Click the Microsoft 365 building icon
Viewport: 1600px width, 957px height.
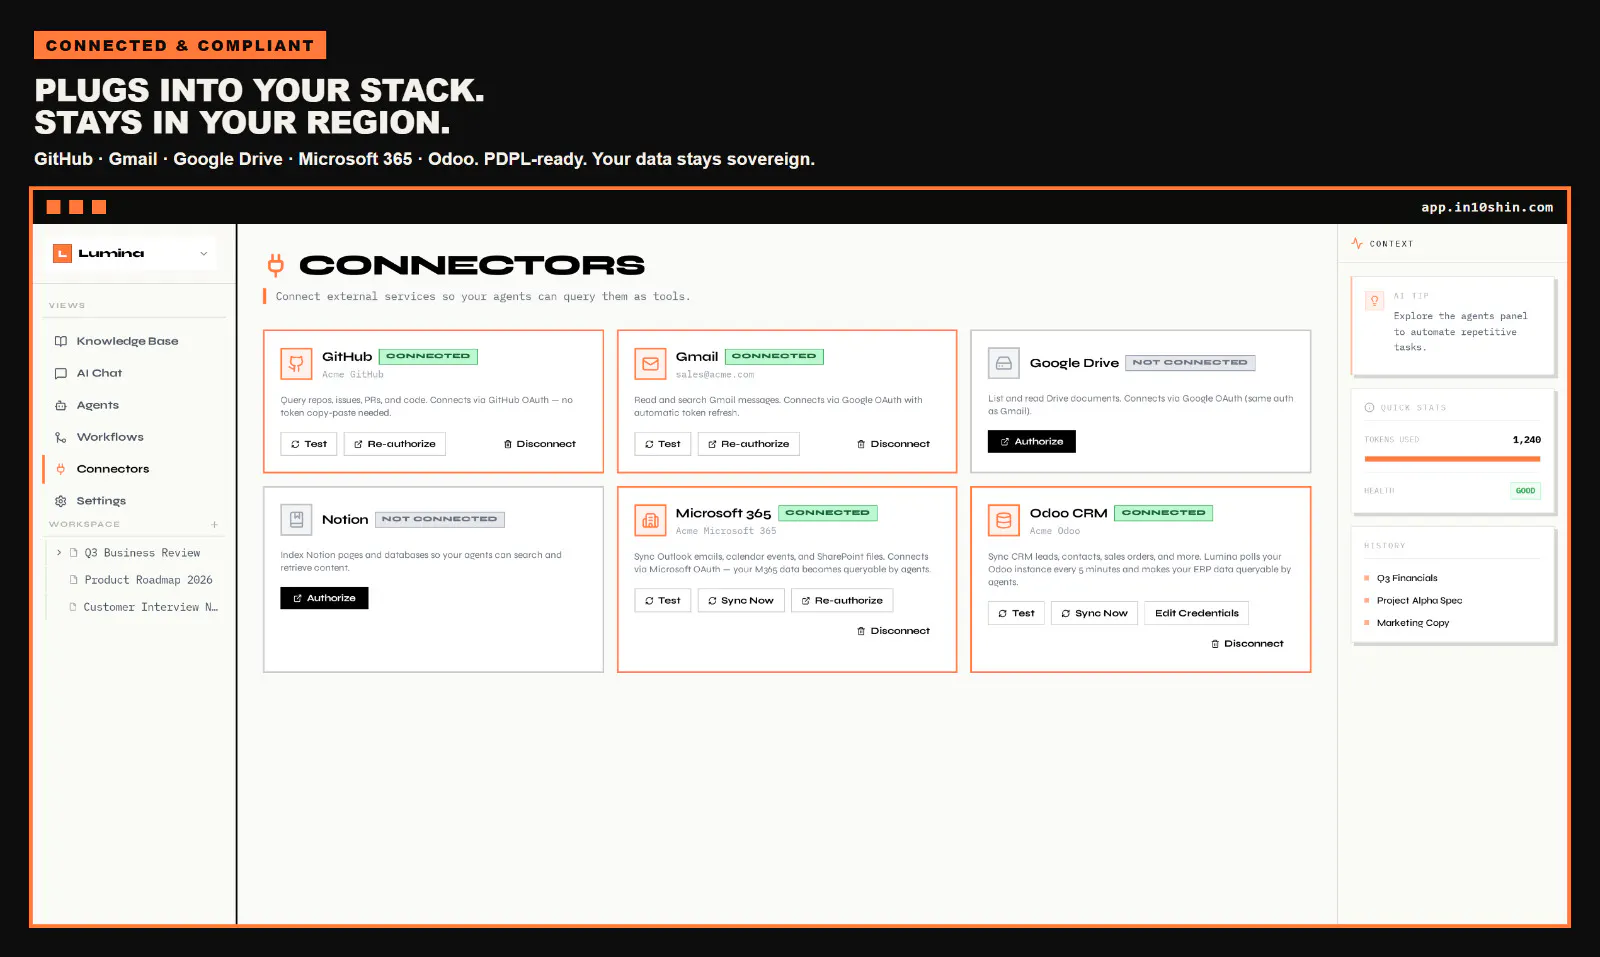(650, 520)
